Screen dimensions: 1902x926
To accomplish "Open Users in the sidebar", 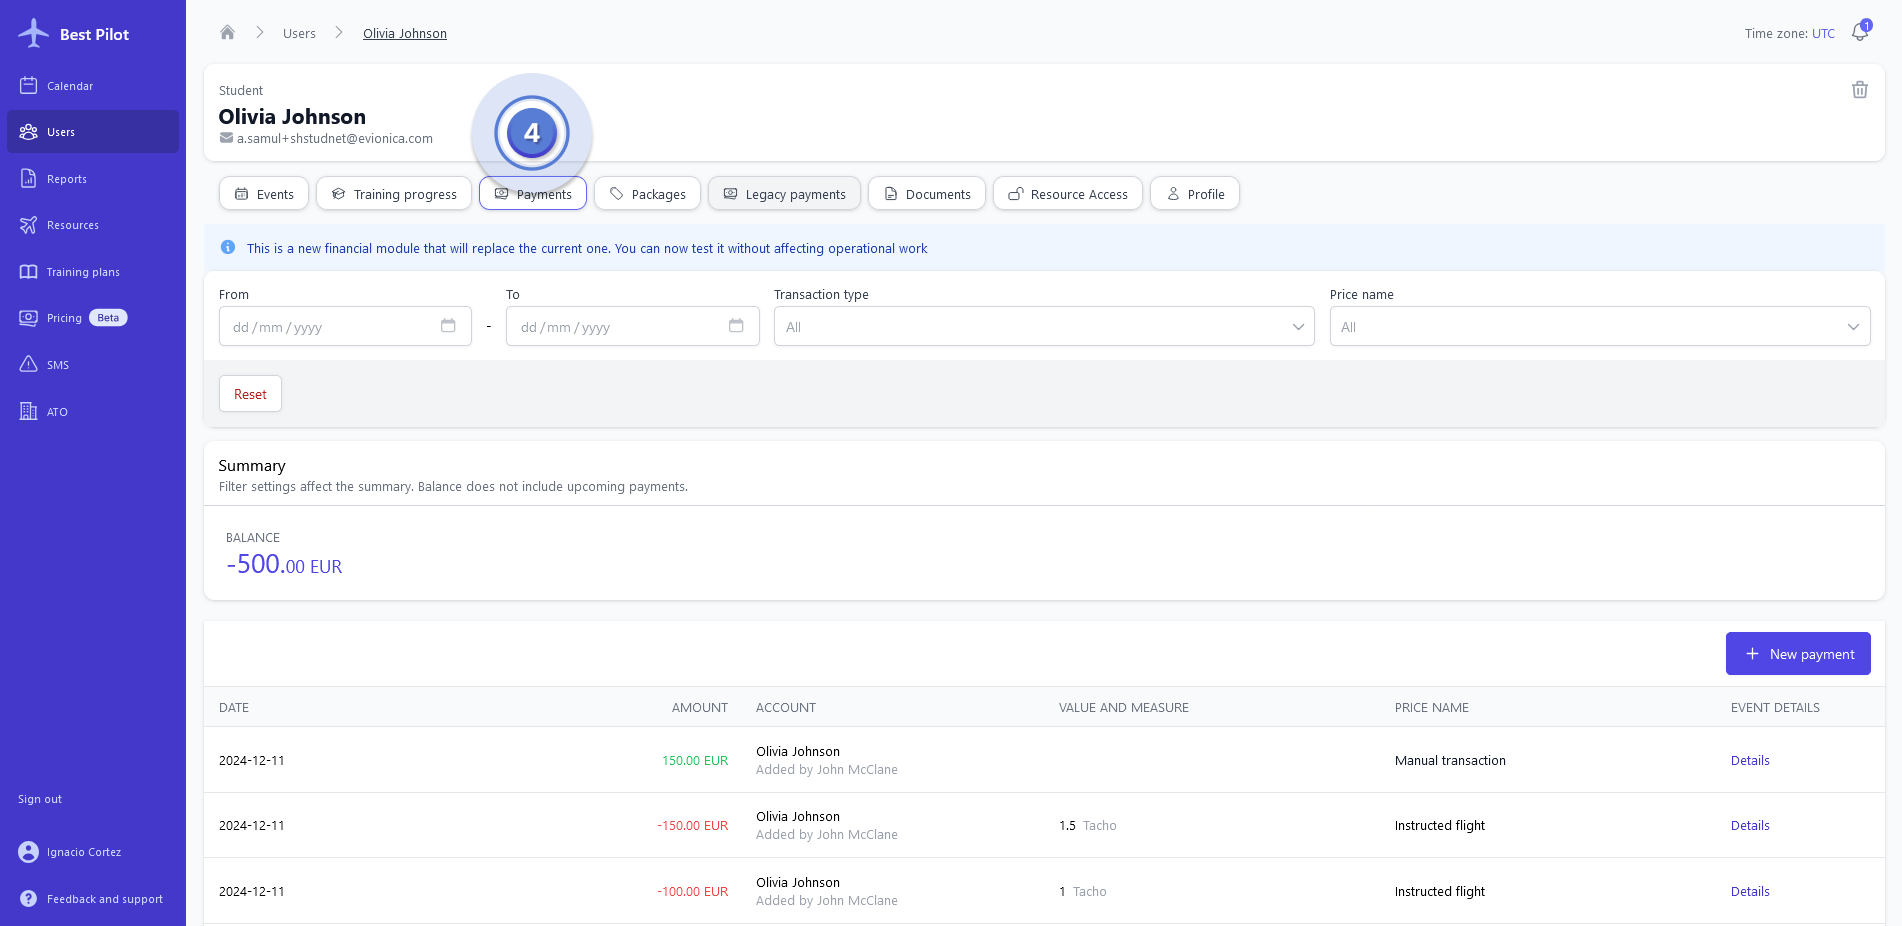I will [93, 132].
